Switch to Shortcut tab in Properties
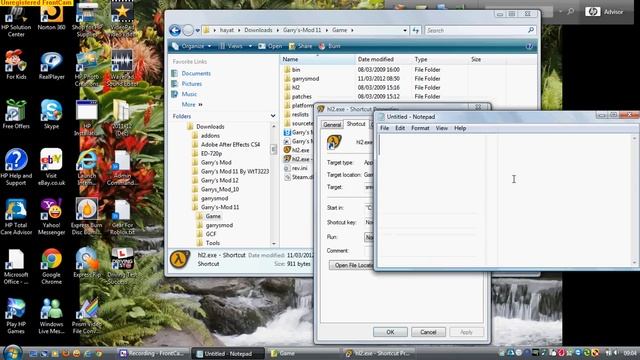The image size is (640, 360). pyautogui.click(x=356, y=124)
